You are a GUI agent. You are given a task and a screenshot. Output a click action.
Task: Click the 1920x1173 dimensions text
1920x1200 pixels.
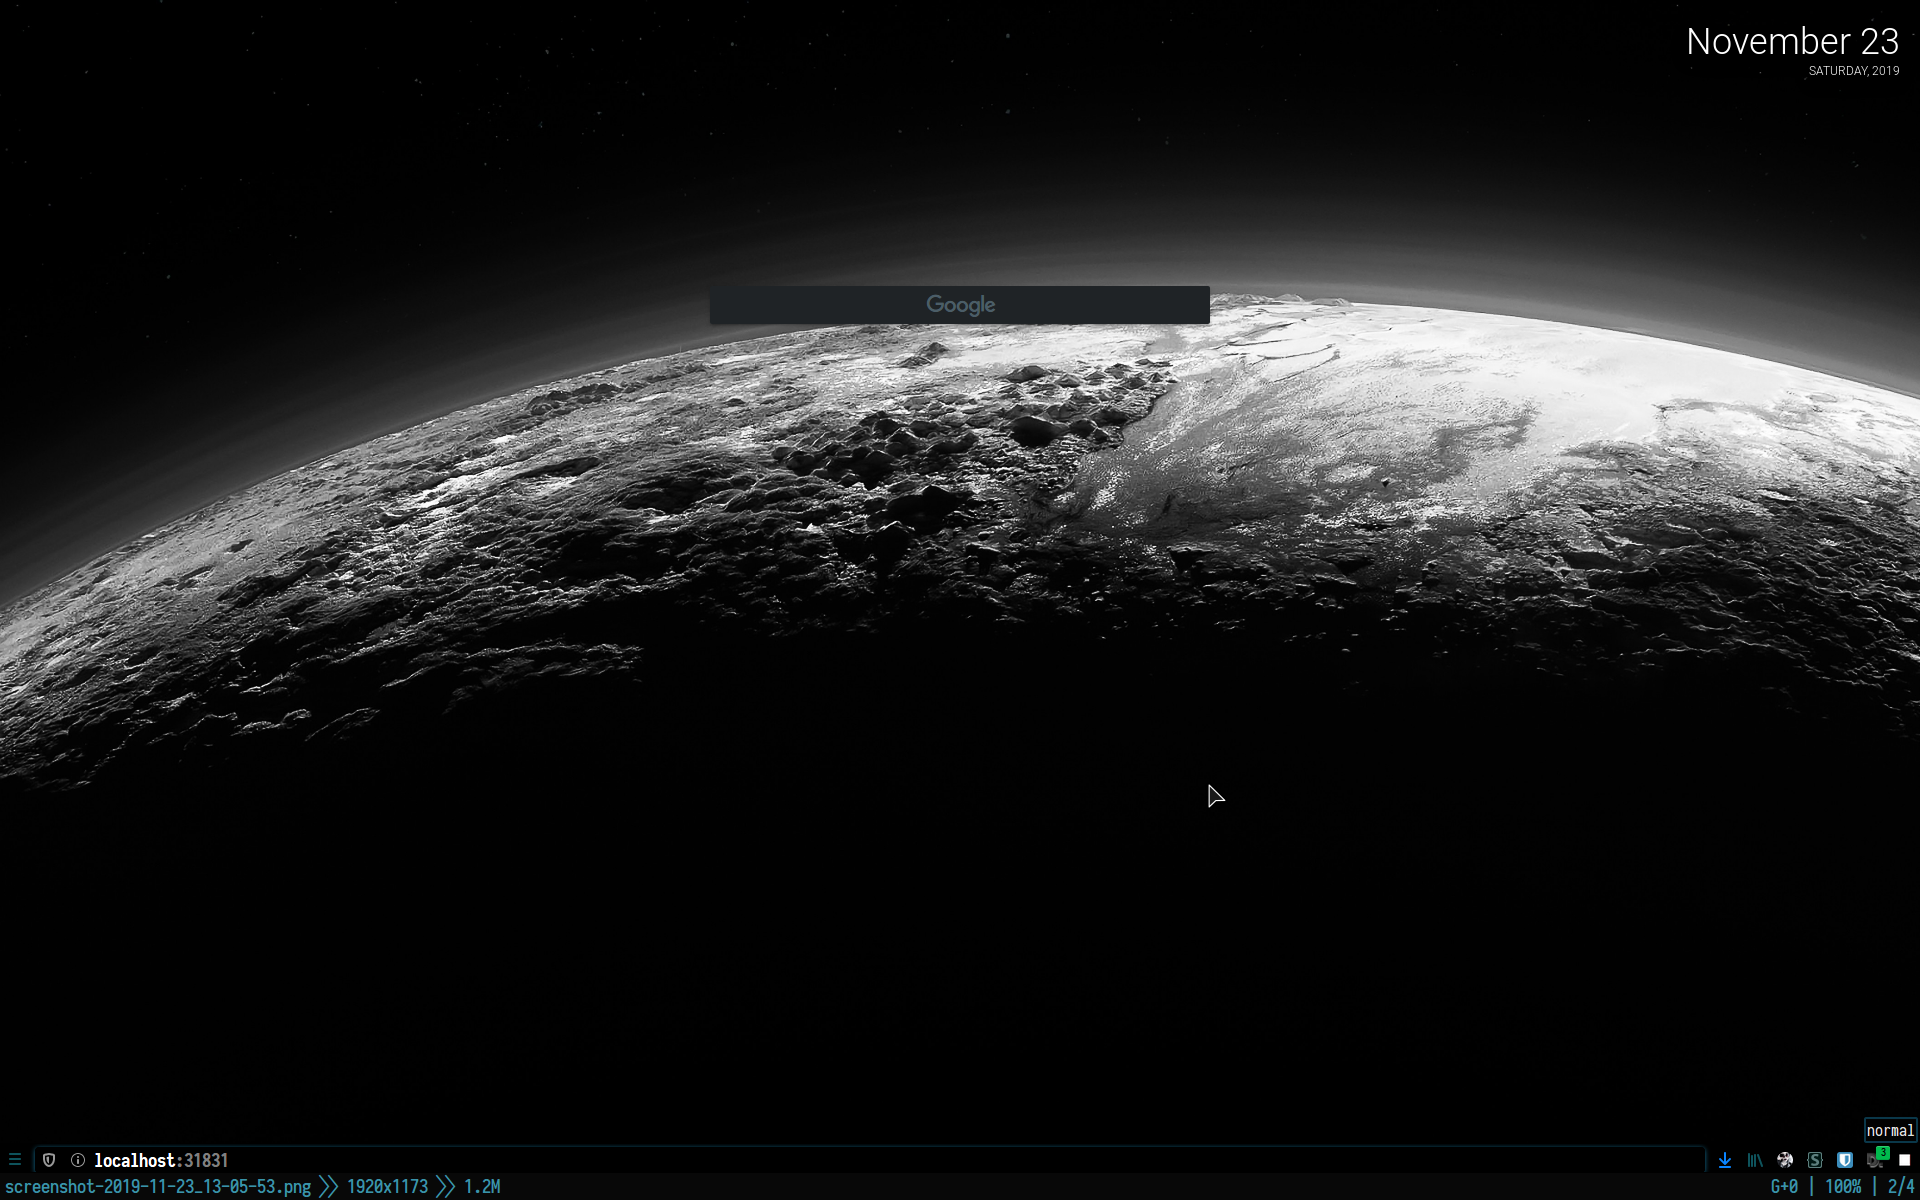click(387, 1187)
